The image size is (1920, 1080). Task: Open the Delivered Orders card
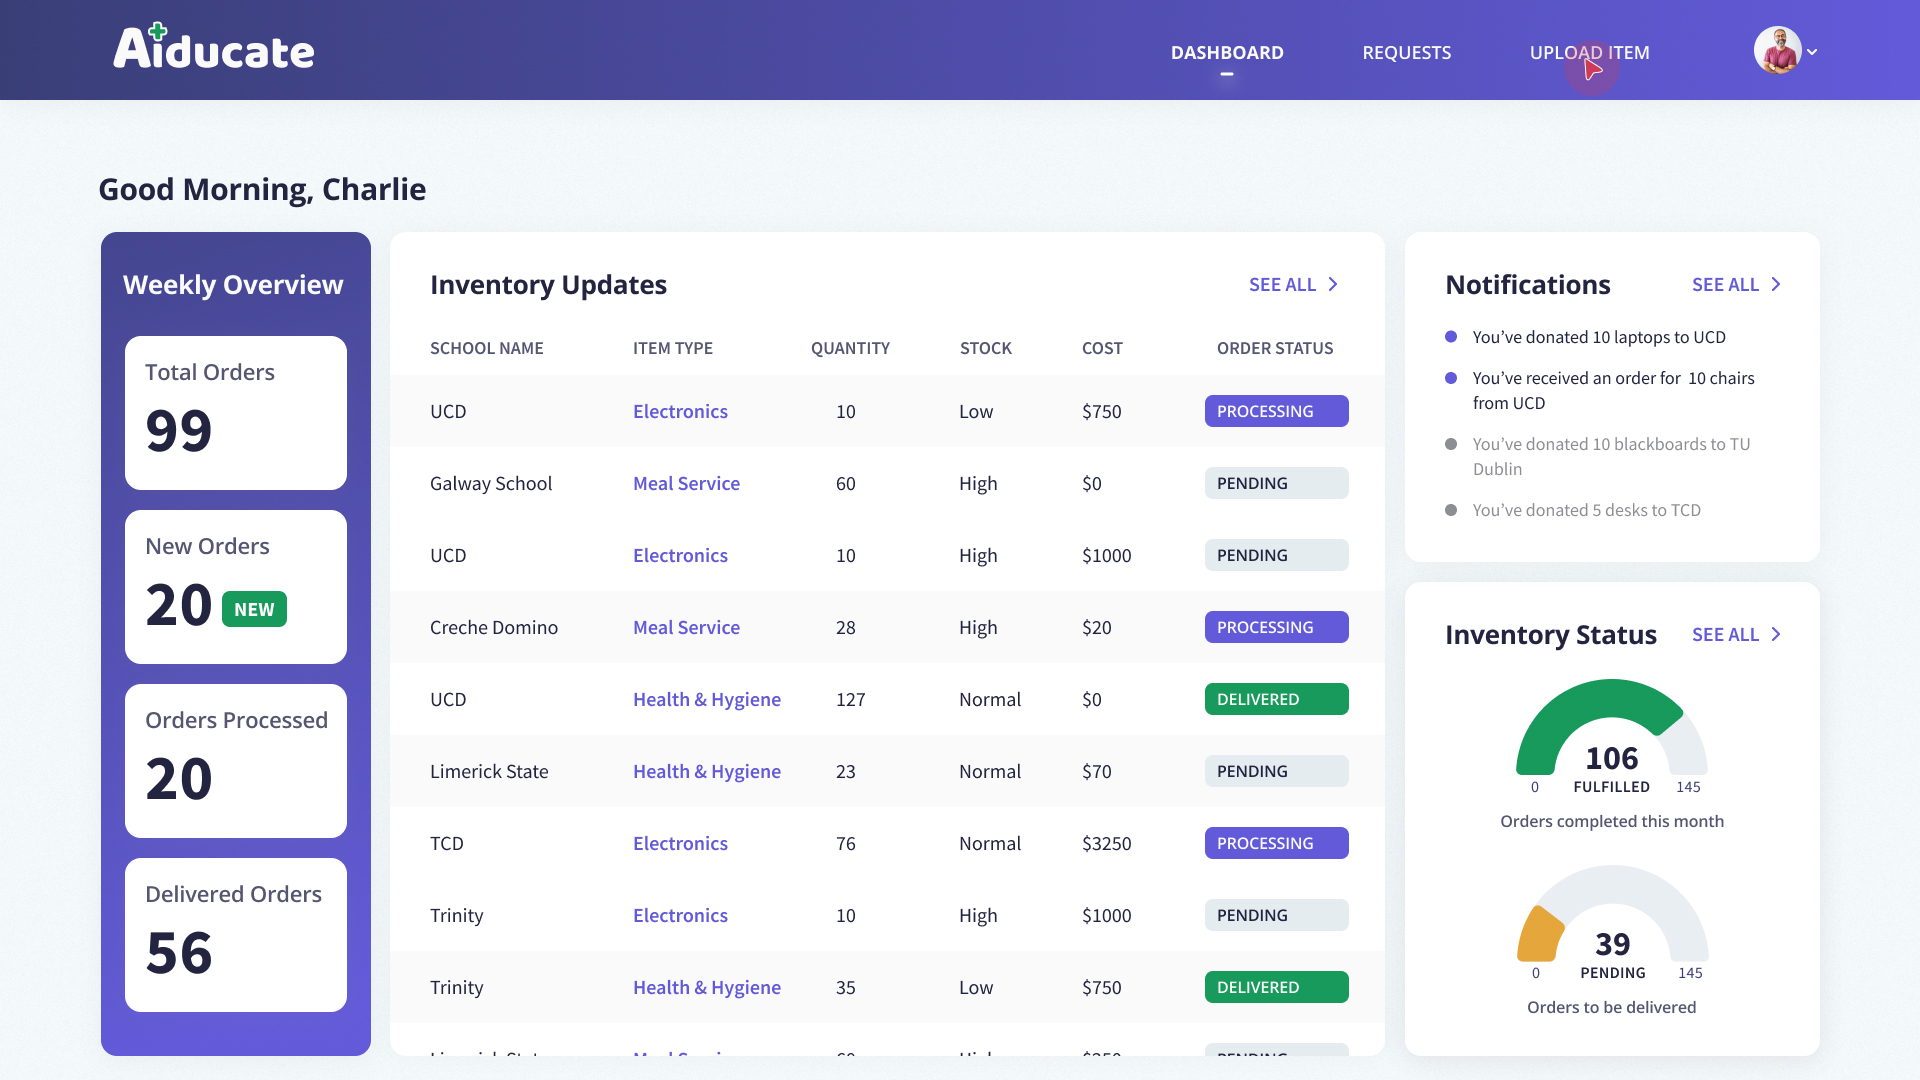(x=236, y=935)
